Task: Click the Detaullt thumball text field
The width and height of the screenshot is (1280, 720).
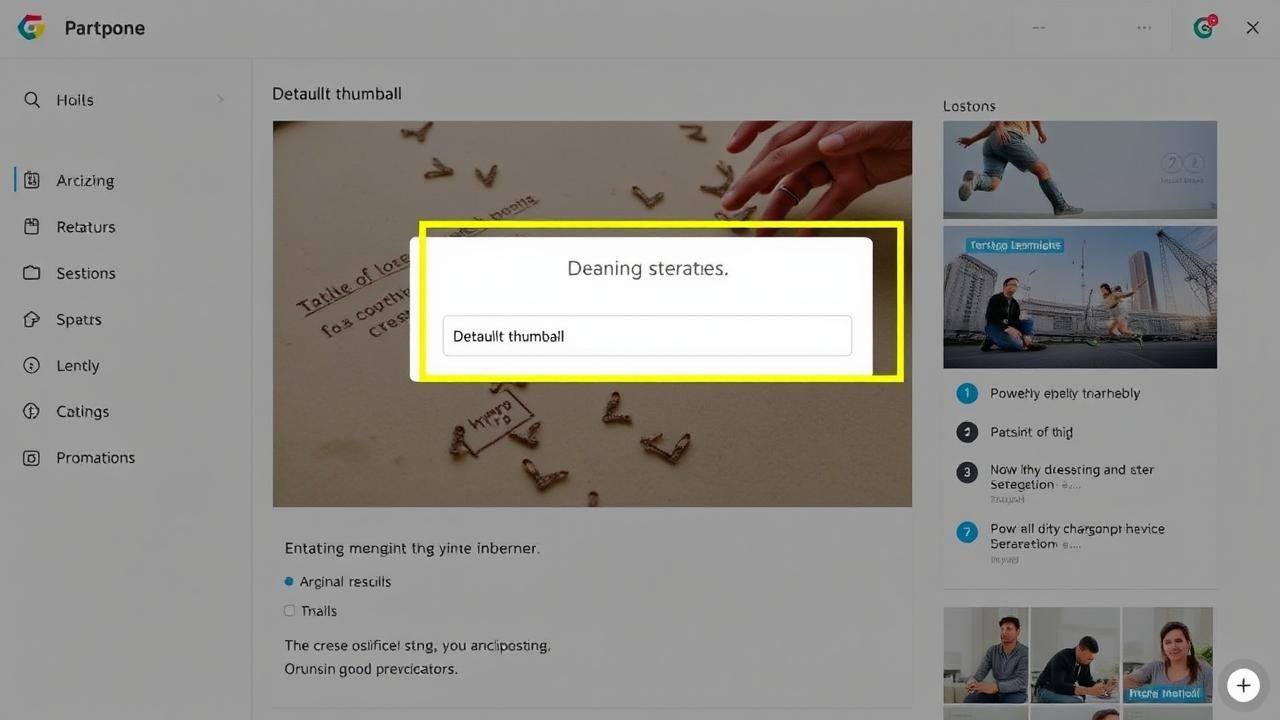Action: pyautogui.click(x=647, y=336)
